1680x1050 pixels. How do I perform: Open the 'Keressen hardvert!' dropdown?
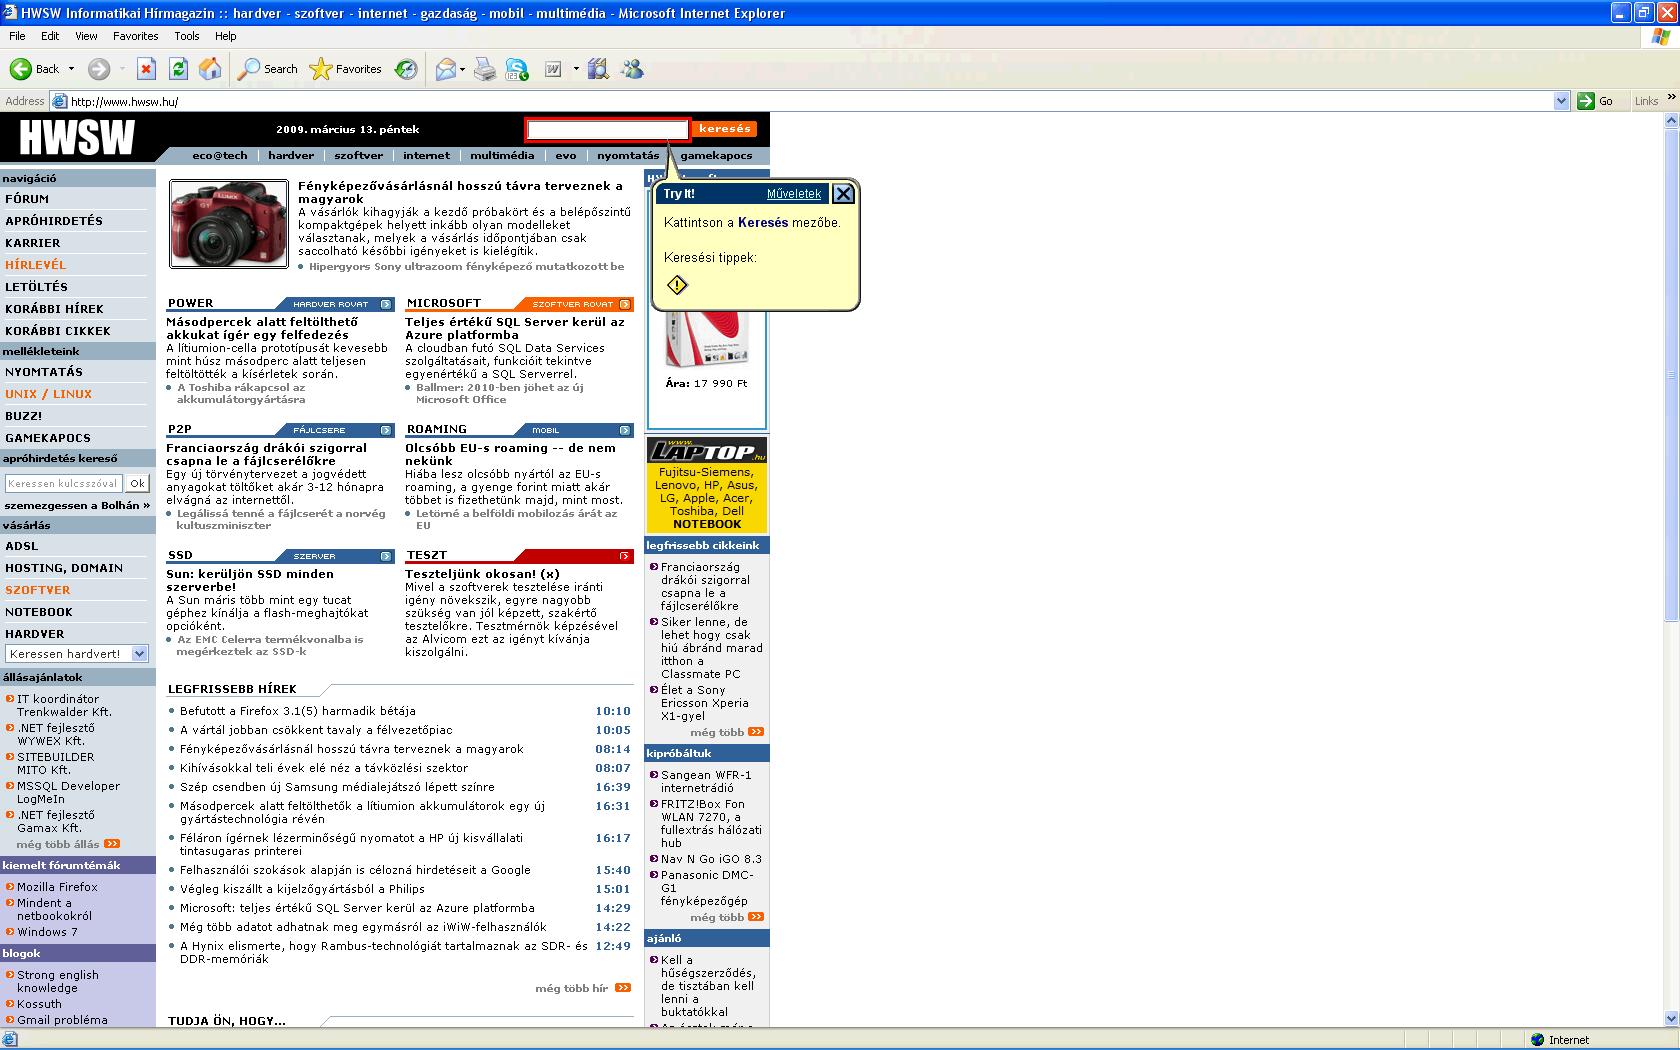pyautogui.click(x=139, y=653)
